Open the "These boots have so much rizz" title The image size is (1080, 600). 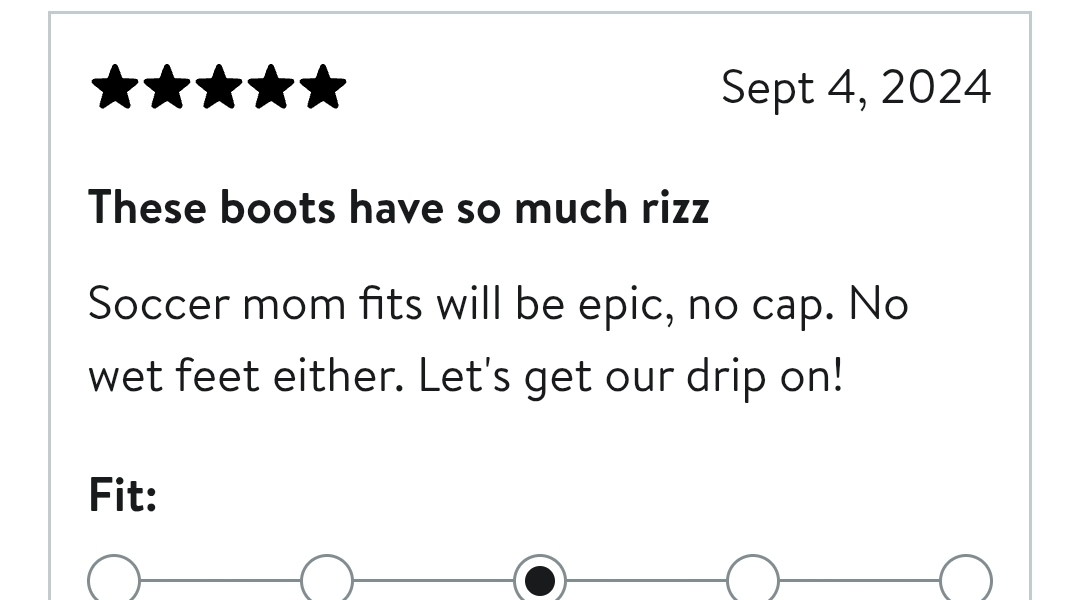point(398,208)
